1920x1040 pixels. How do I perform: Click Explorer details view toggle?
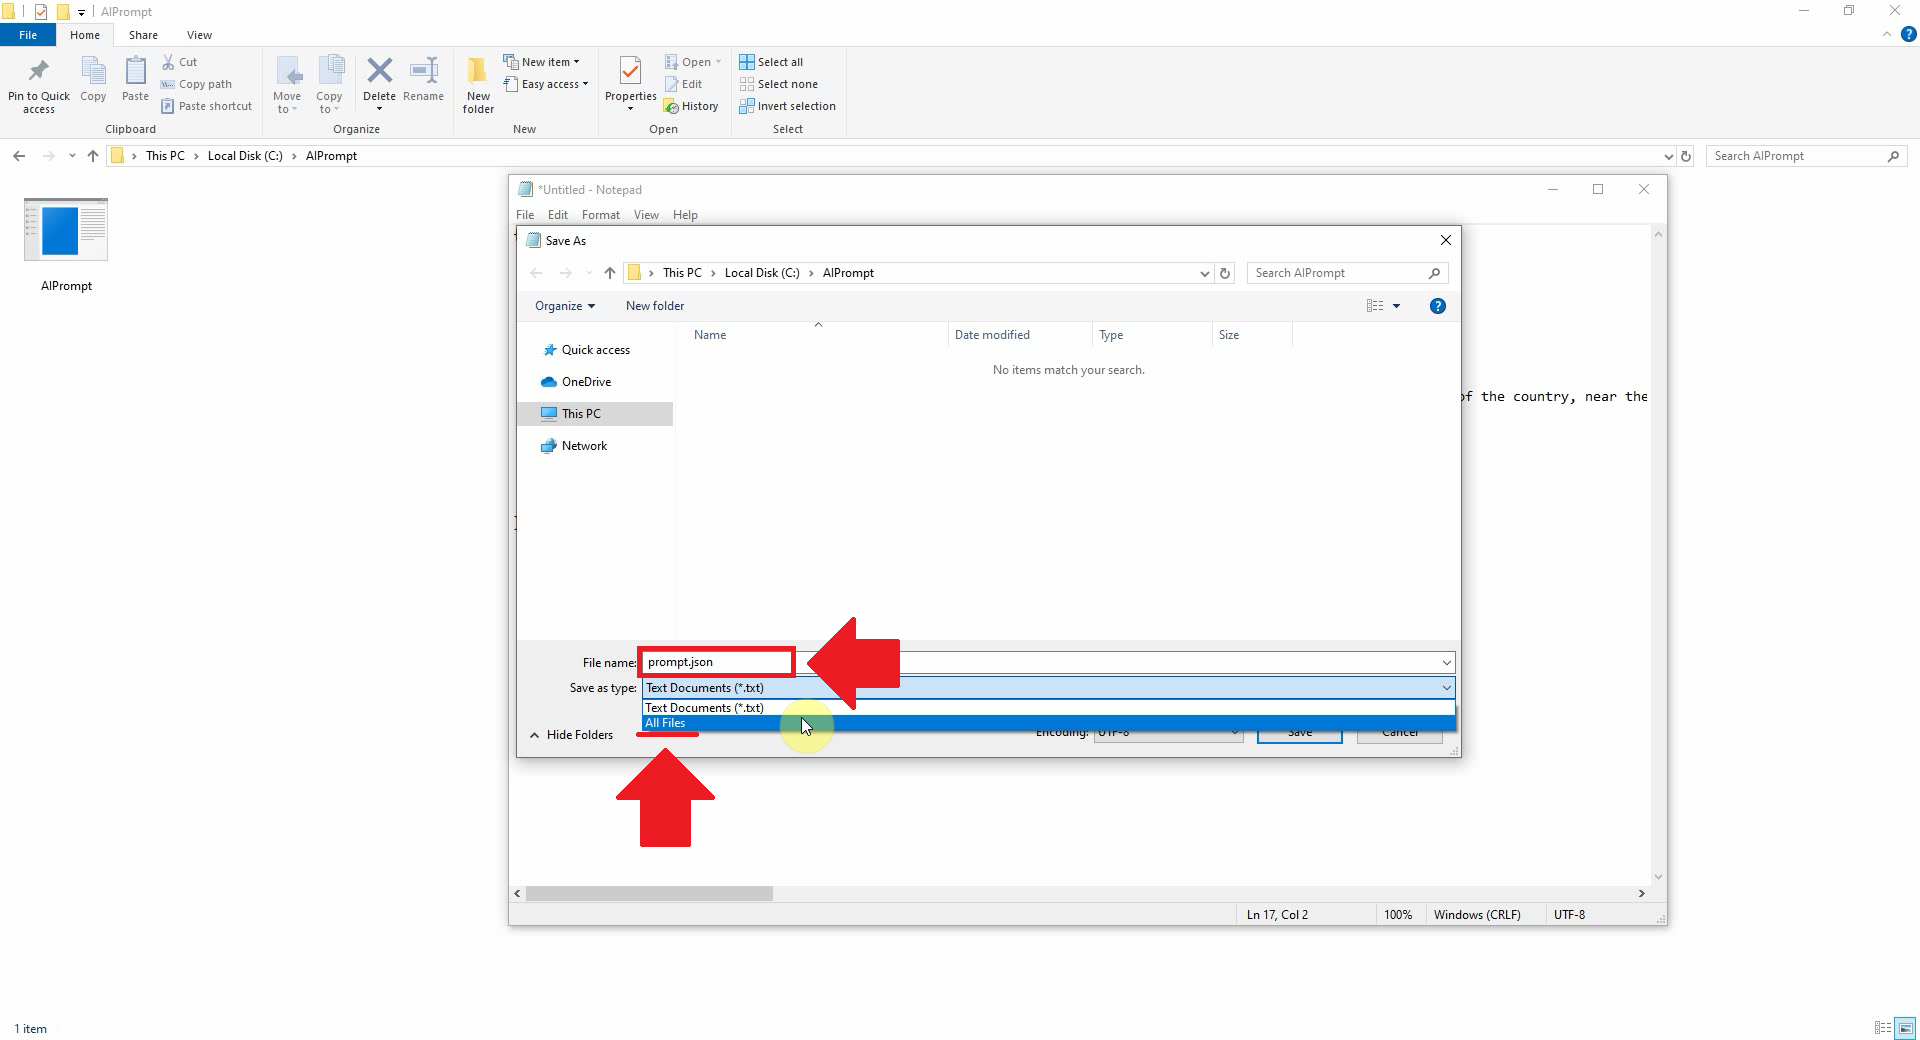(1883, 1028)
